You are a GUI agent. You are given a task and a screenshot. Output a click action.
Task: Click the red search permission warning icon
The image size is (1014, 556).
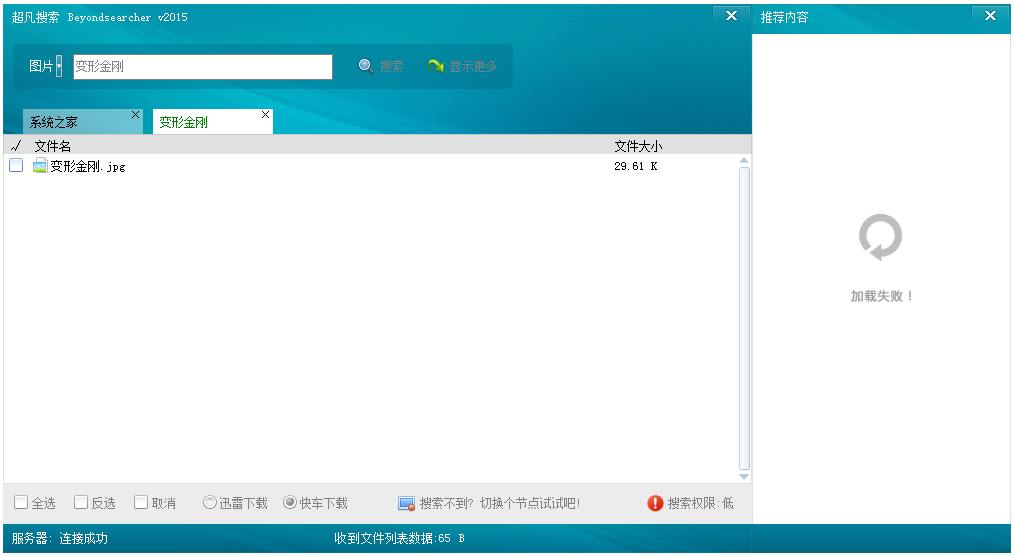pos(655,503)
